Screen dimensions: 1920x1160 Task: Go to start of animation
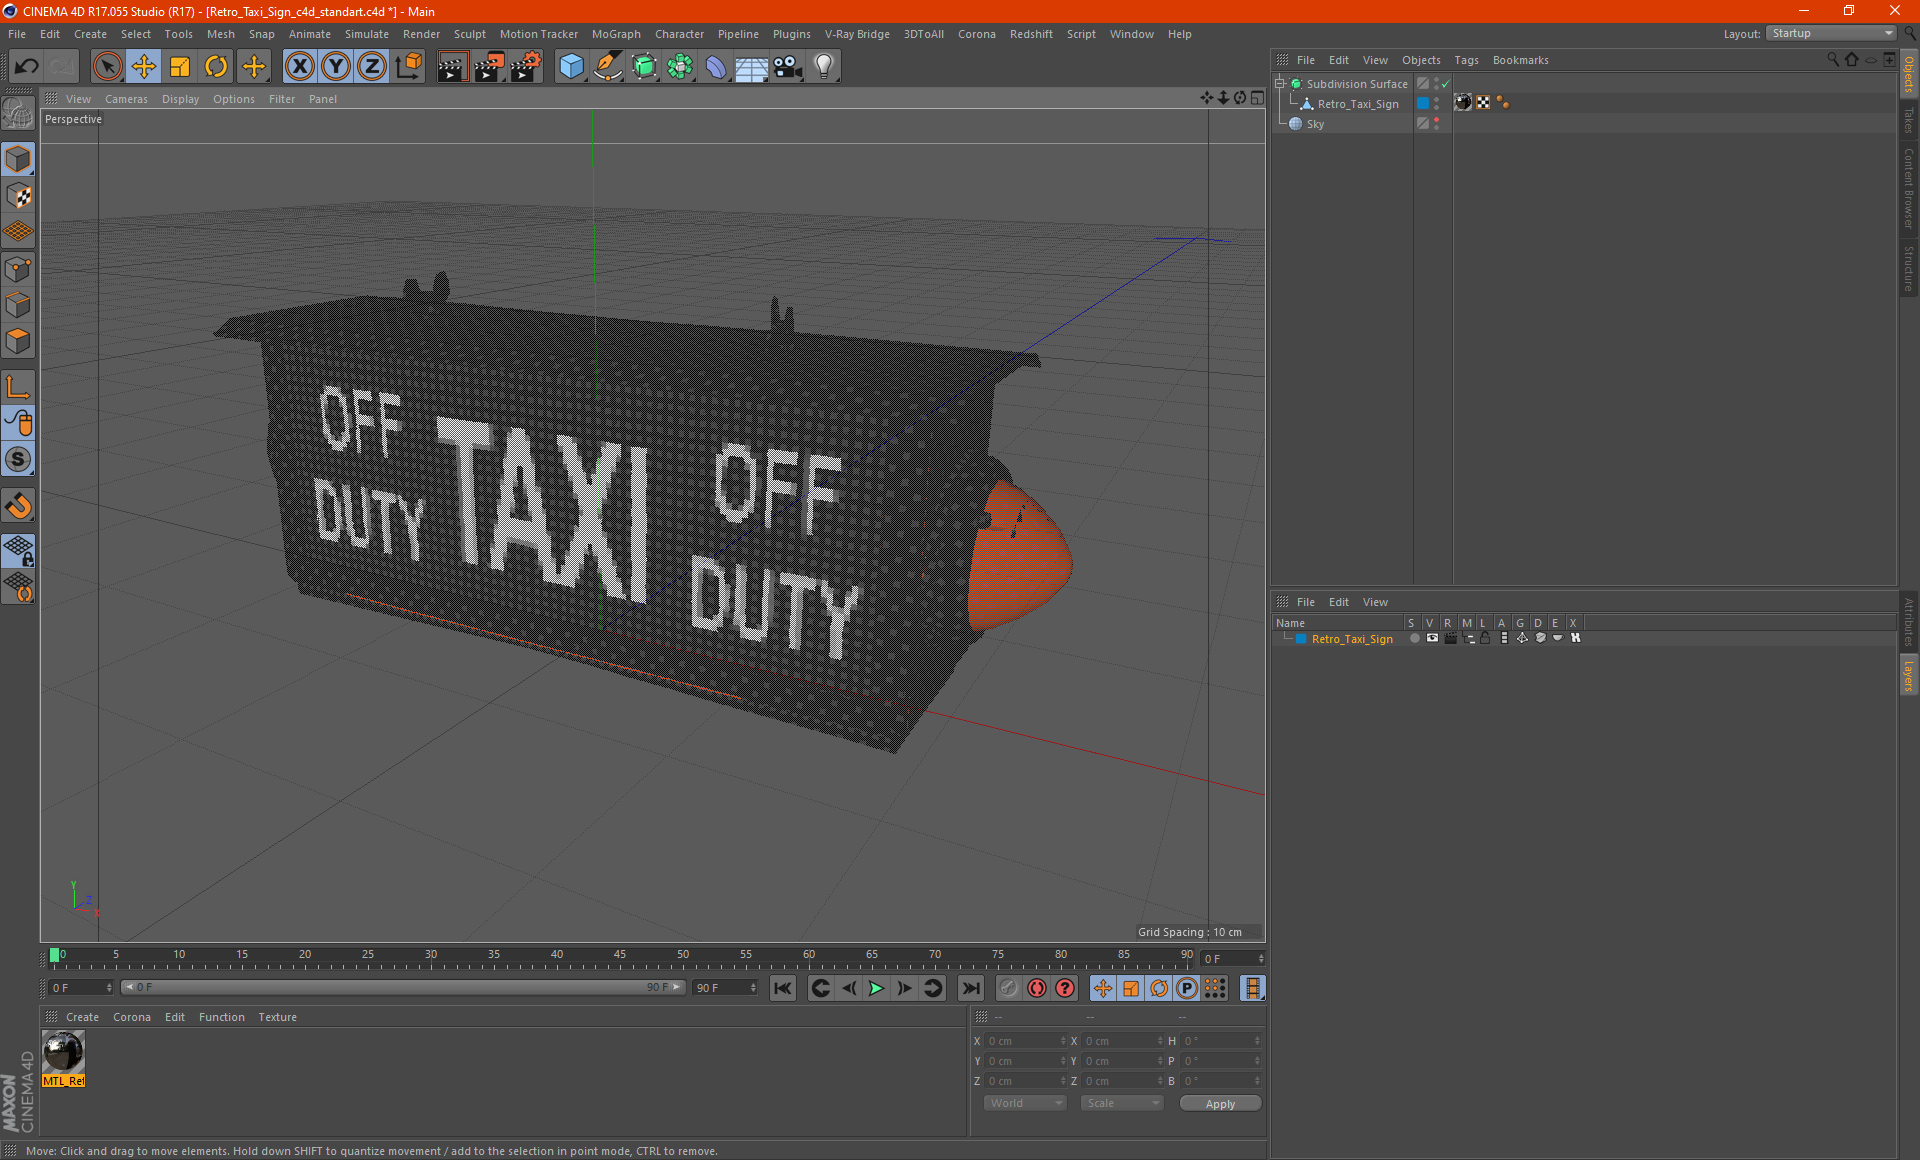(x=783, y=988)
